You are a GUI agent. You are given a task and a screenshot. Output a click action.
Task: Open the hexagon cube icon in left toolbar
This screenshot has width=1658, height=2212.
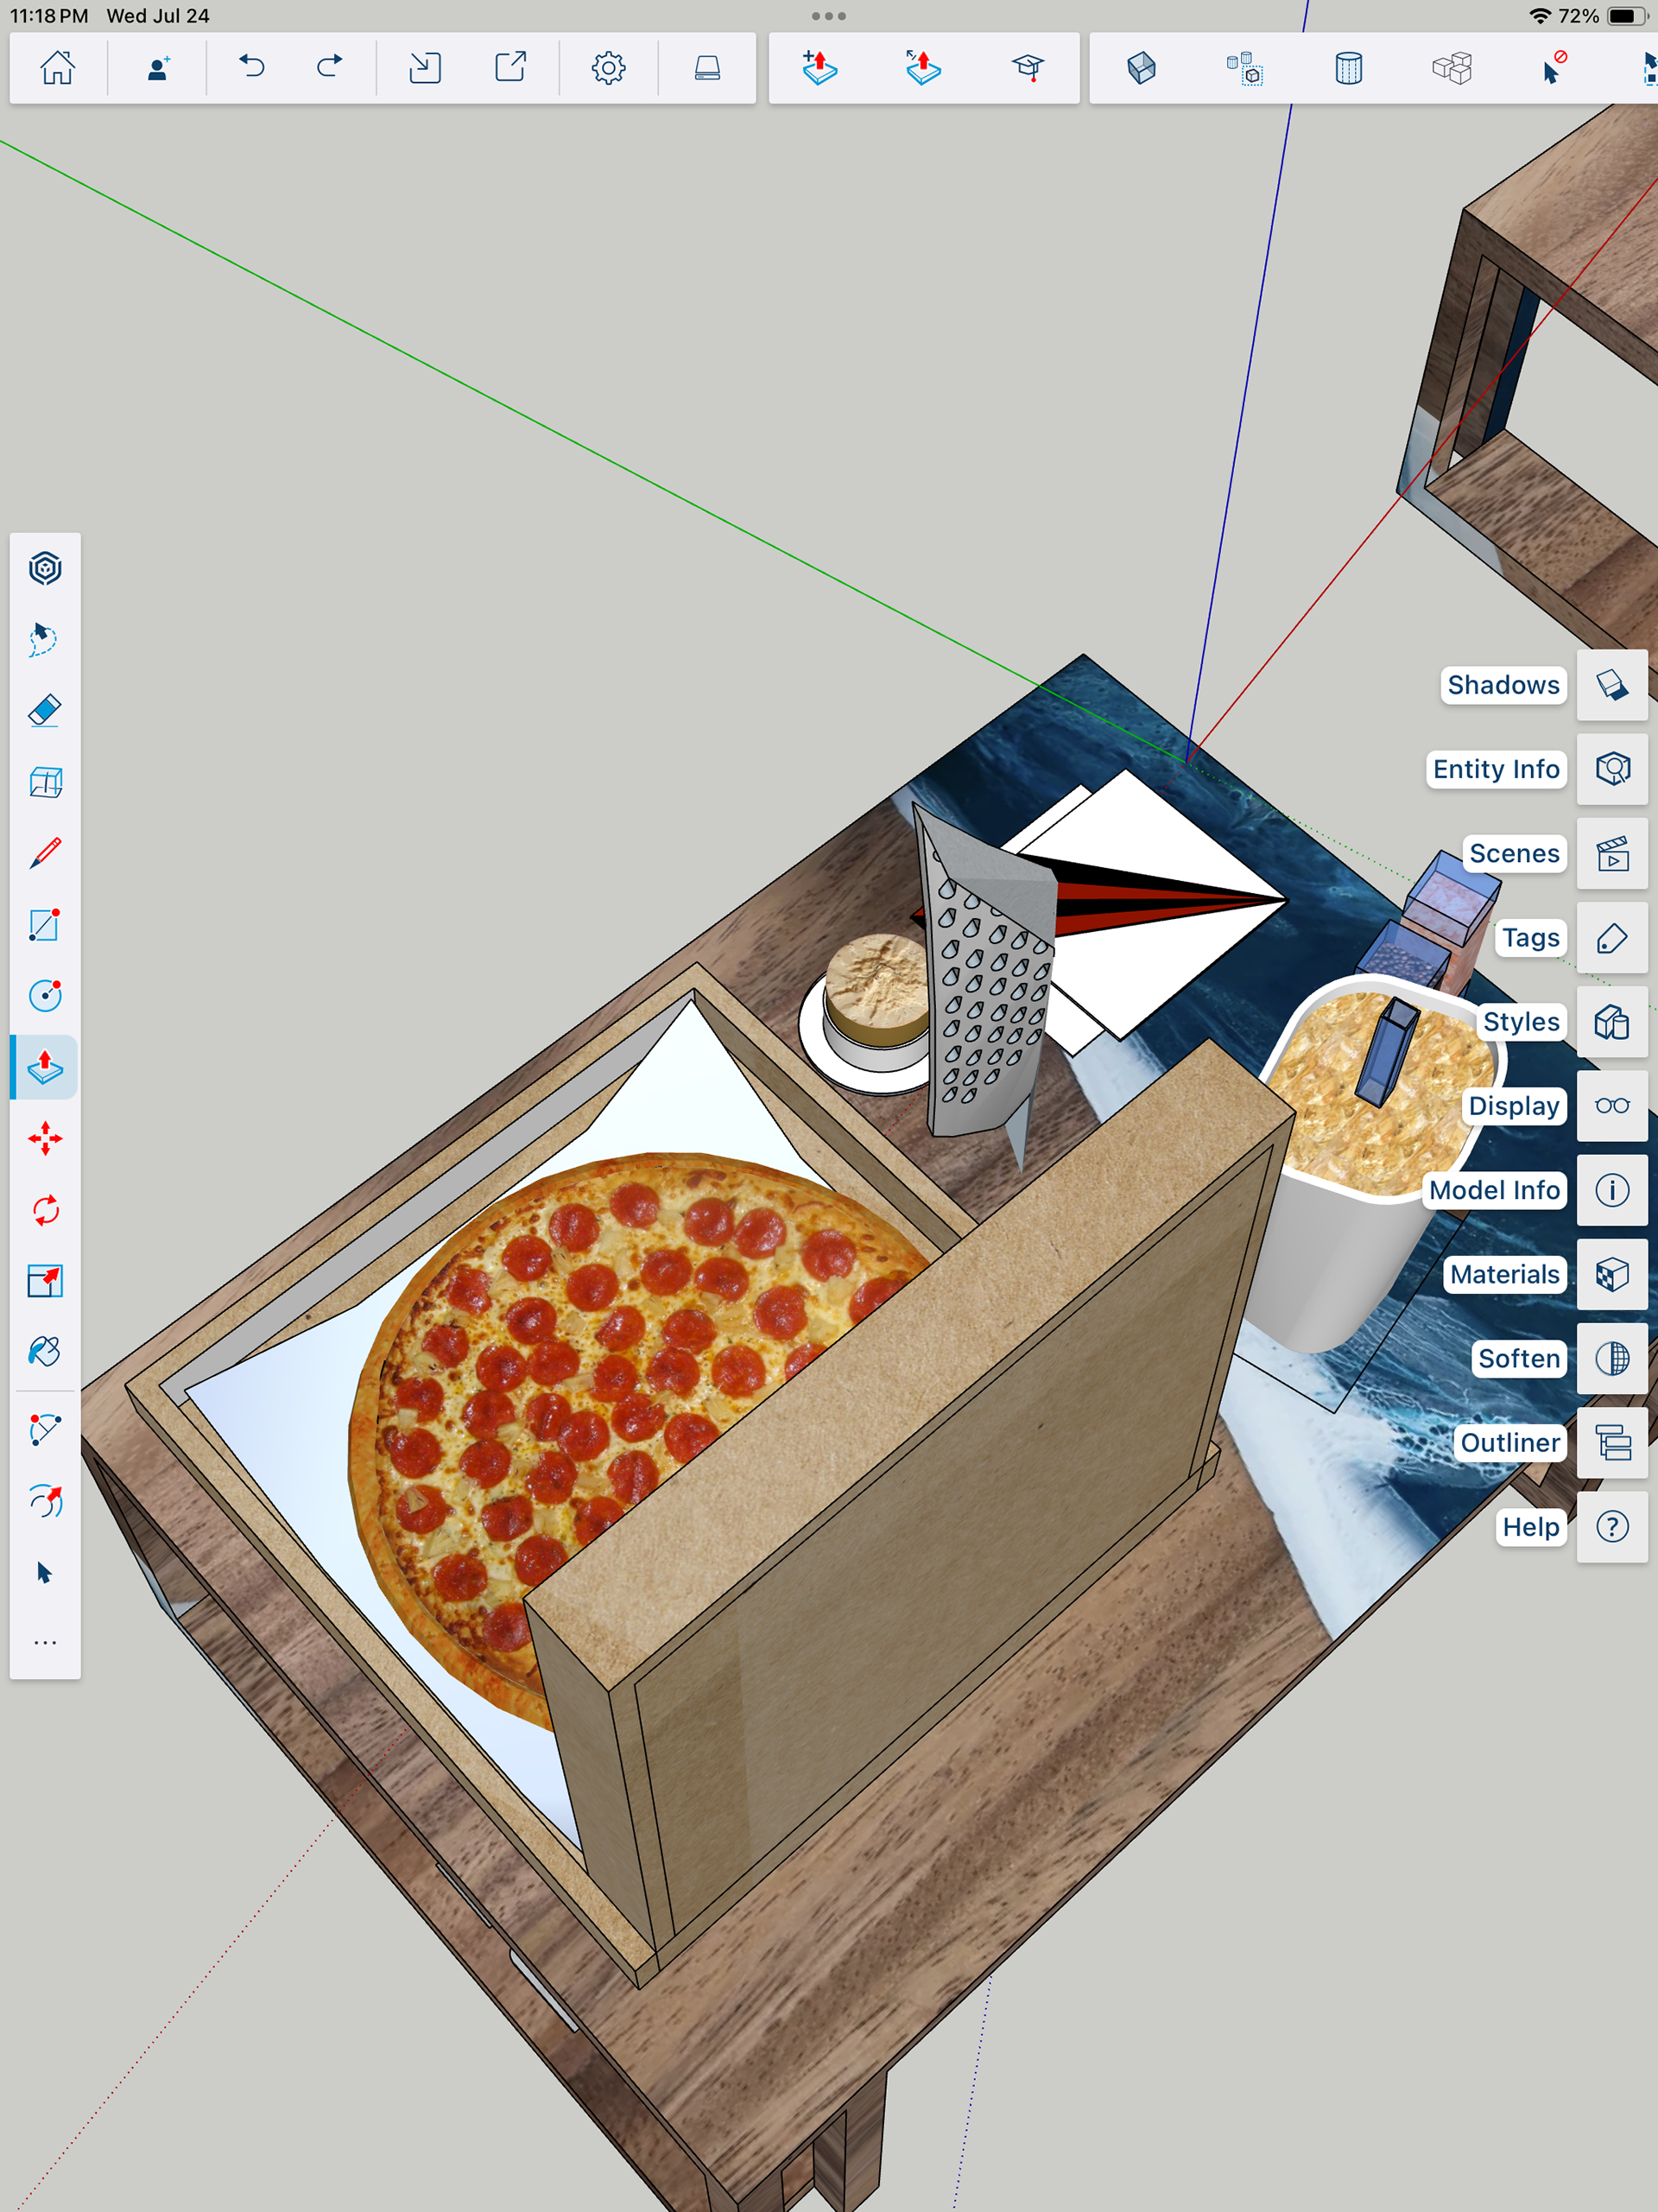[x=45, y=569]
